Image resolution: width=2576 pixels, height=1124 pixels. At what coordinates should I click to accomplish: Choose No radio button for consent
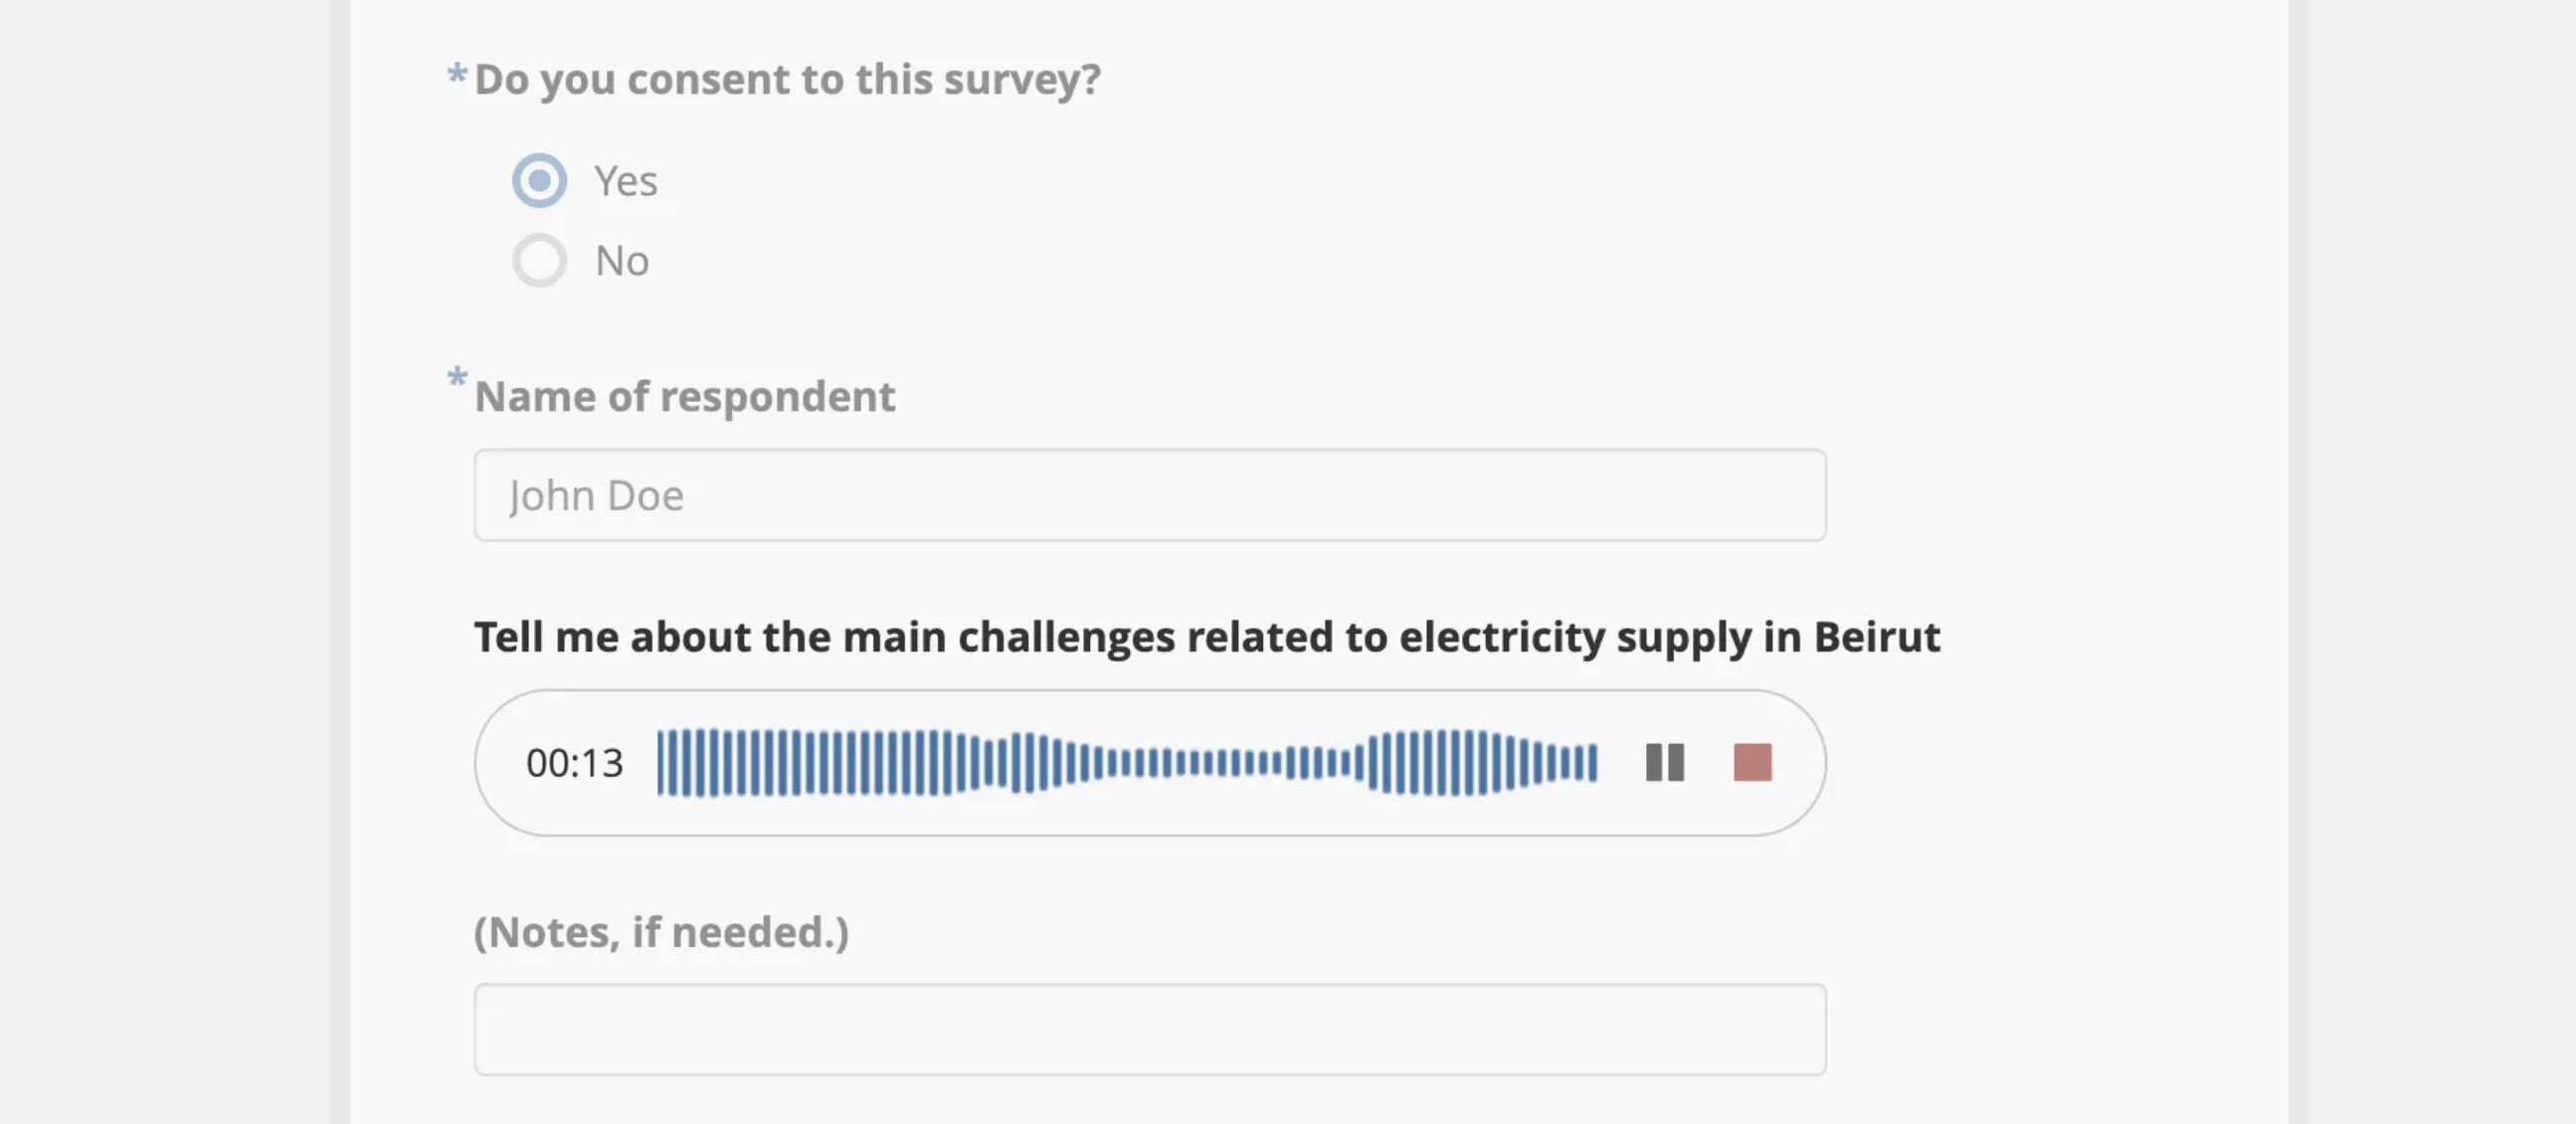[x=540, y=260]
